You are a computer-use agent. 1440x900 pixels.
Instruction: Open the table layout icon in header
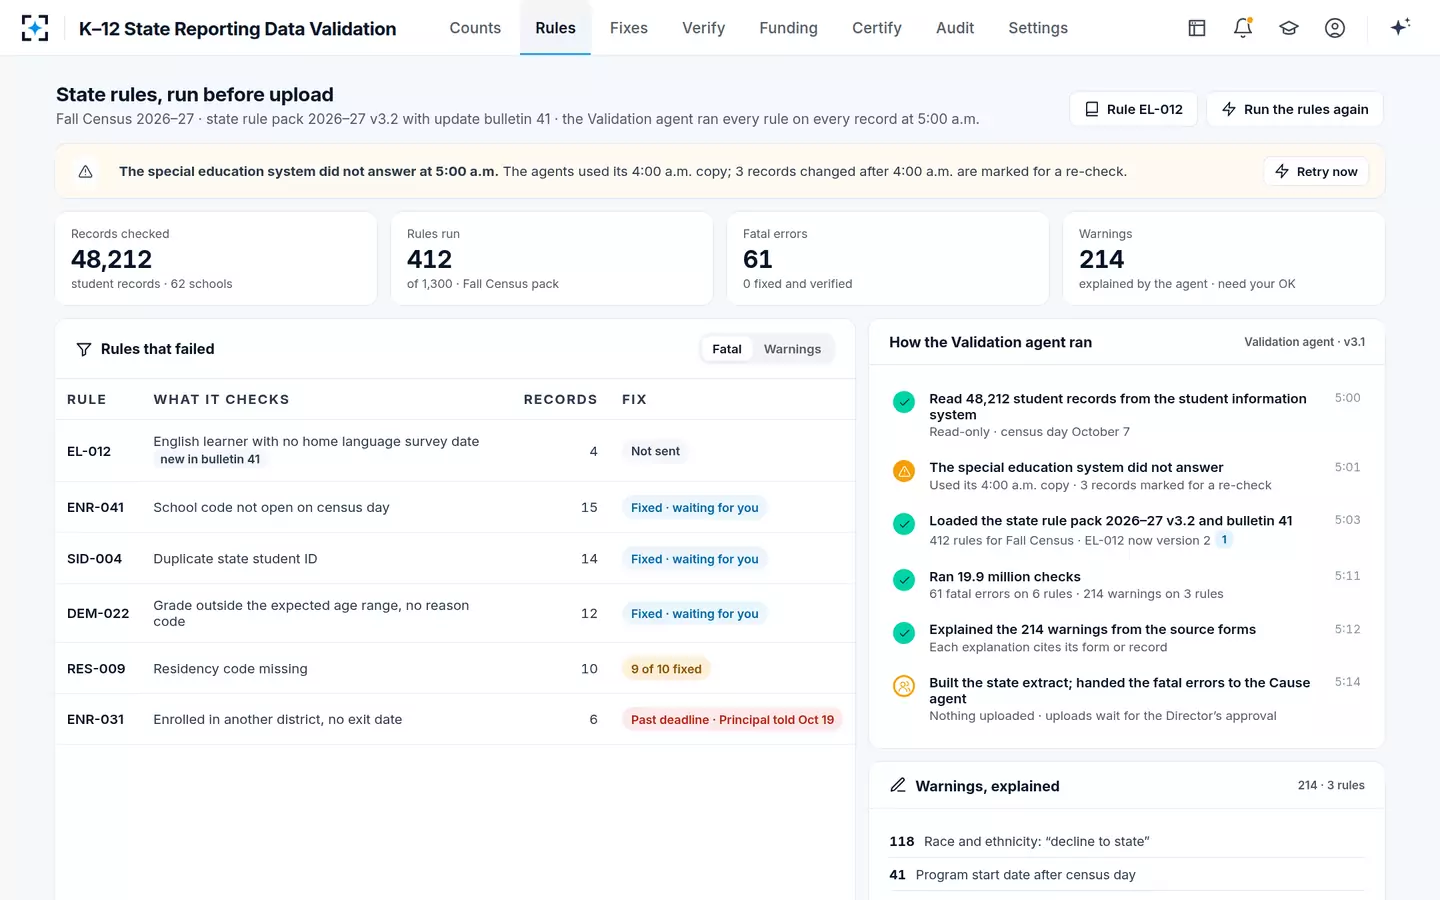[x=1197, y=28]
